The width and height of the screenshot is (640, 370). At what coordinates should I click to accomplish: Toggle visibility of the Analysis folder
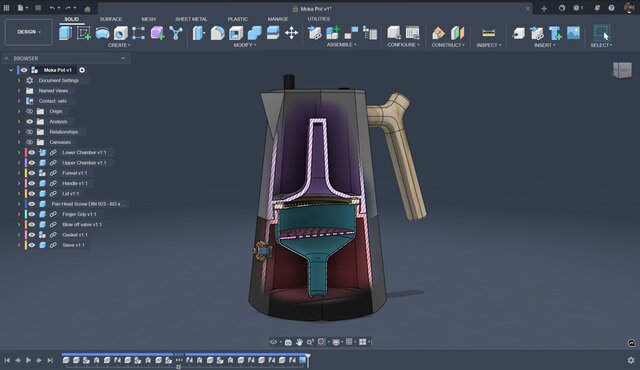(x=29, y=121)
